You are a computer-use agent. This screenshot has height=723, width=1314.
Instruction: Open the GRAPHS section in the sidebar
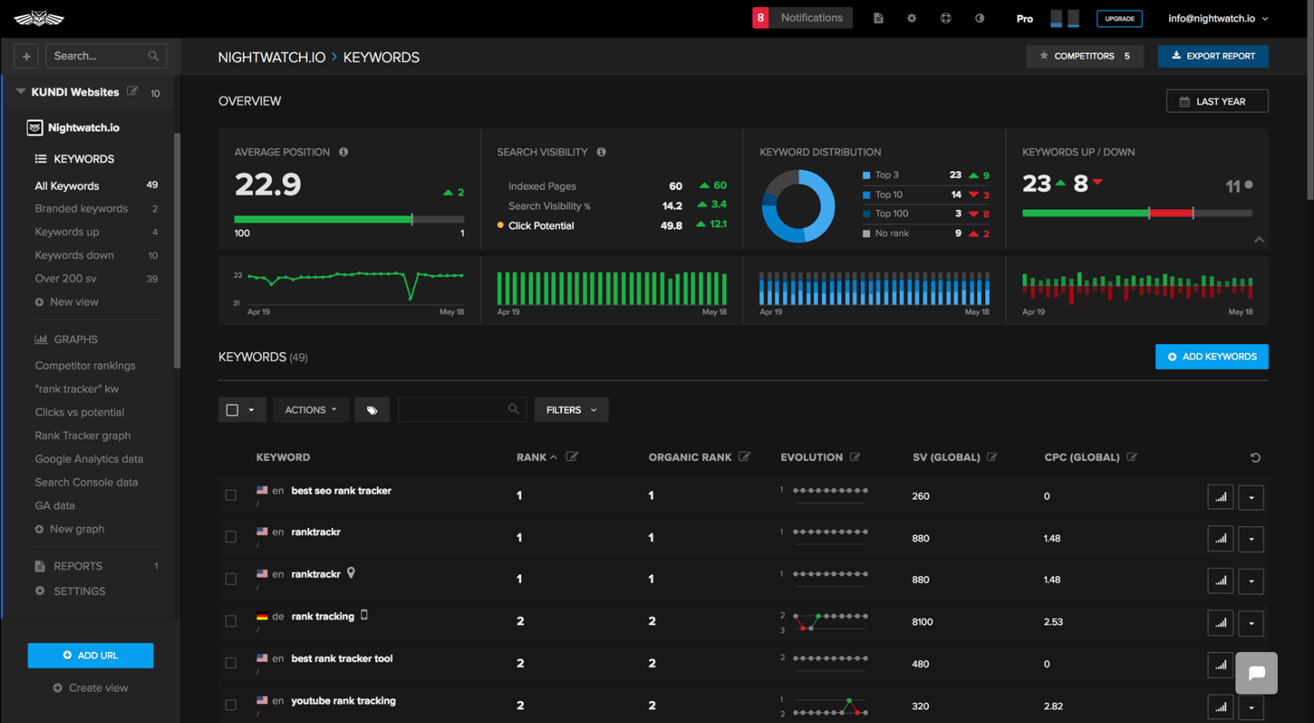pos(76,338)
